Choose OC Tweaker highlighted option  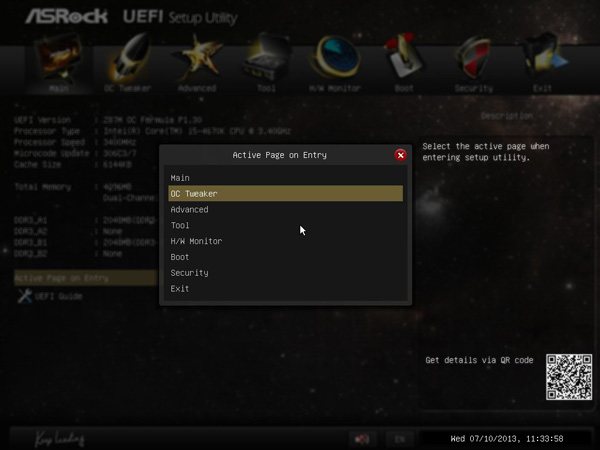pyautogui.click(x=285, y=194)
